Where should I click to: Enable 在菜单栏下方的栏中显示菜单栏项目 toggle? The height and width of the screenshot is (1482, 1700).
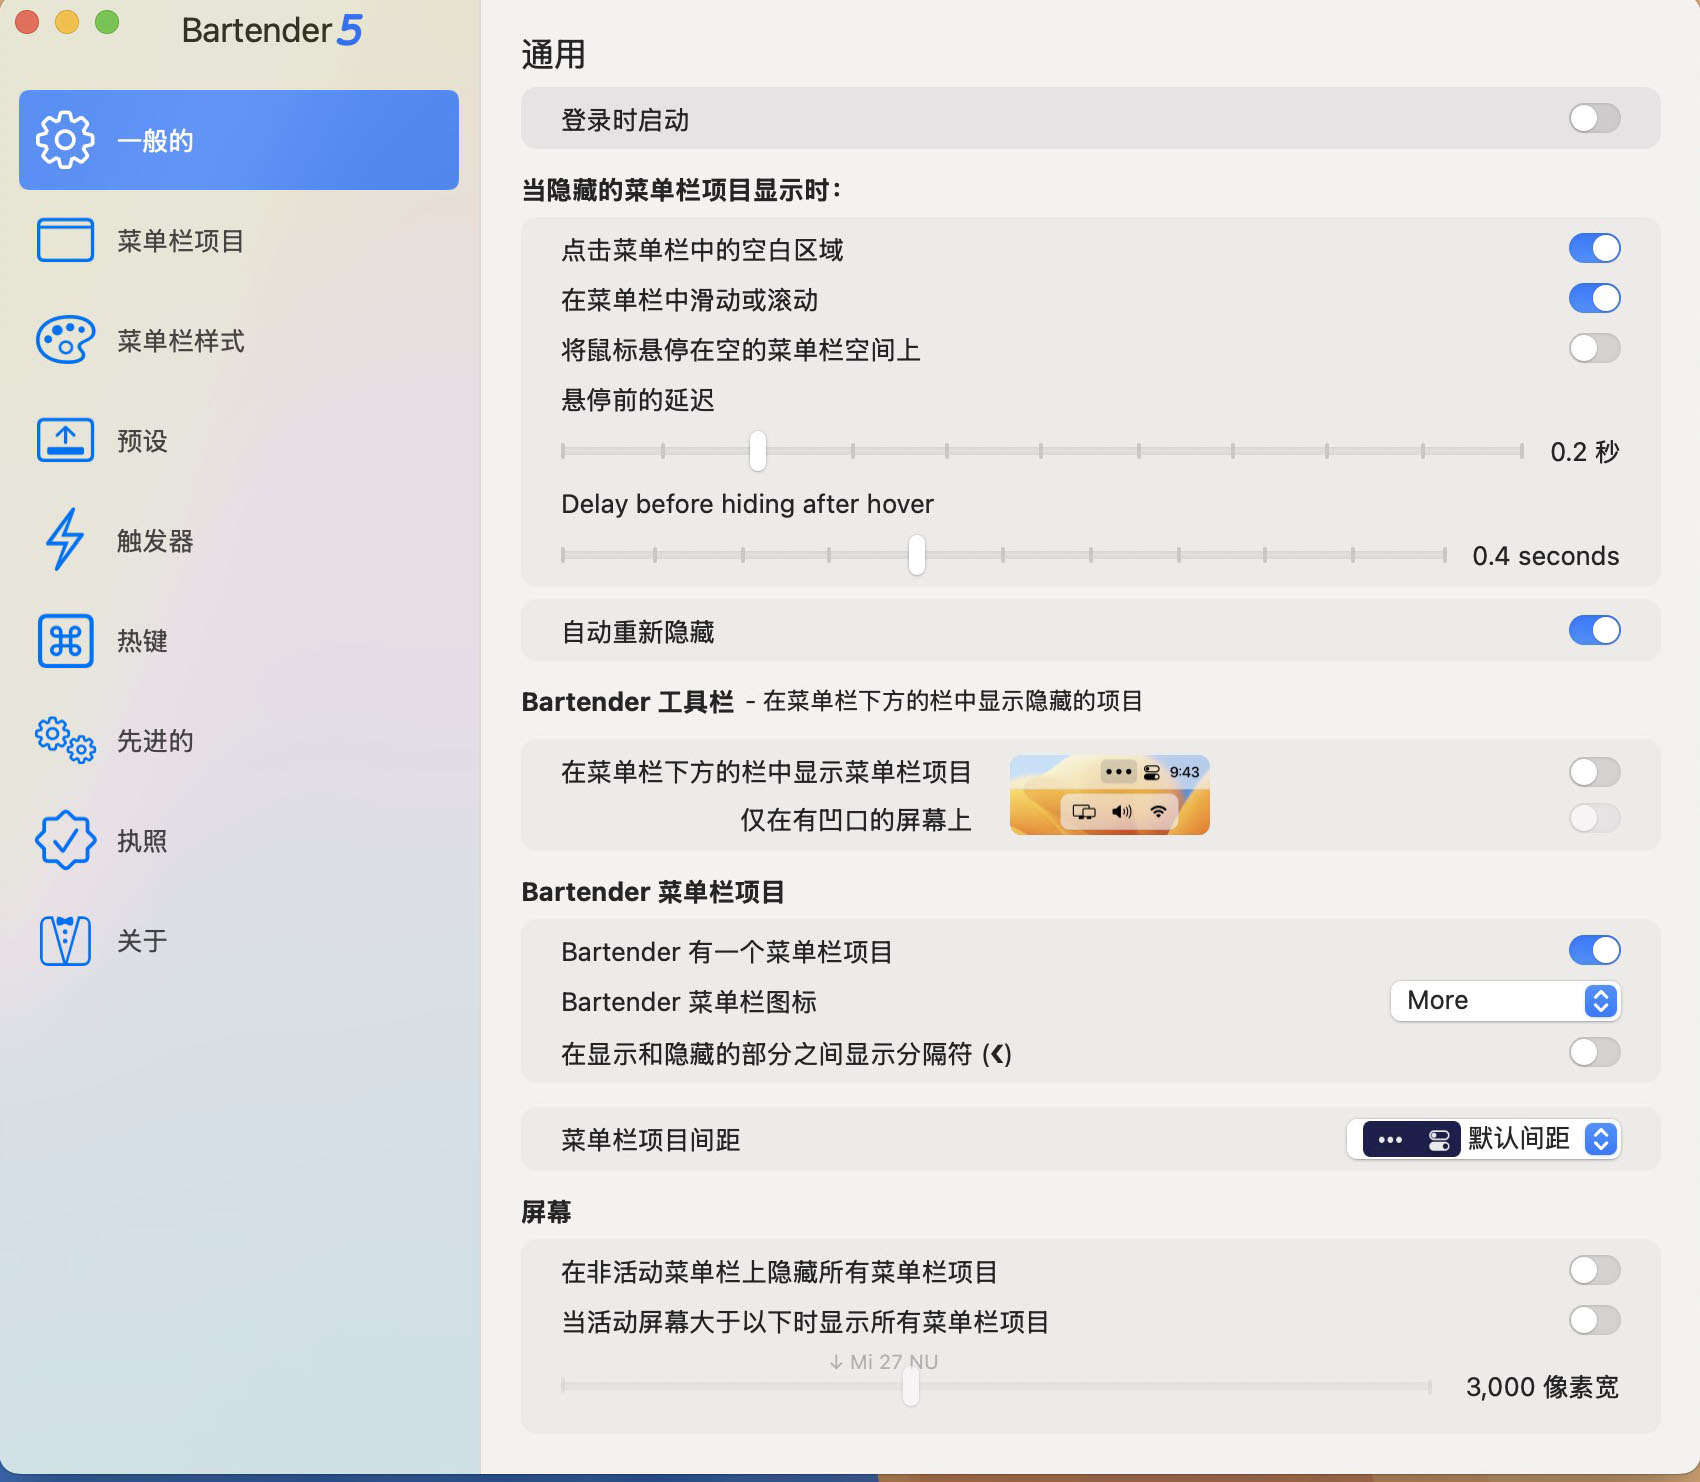(1594, 772)
